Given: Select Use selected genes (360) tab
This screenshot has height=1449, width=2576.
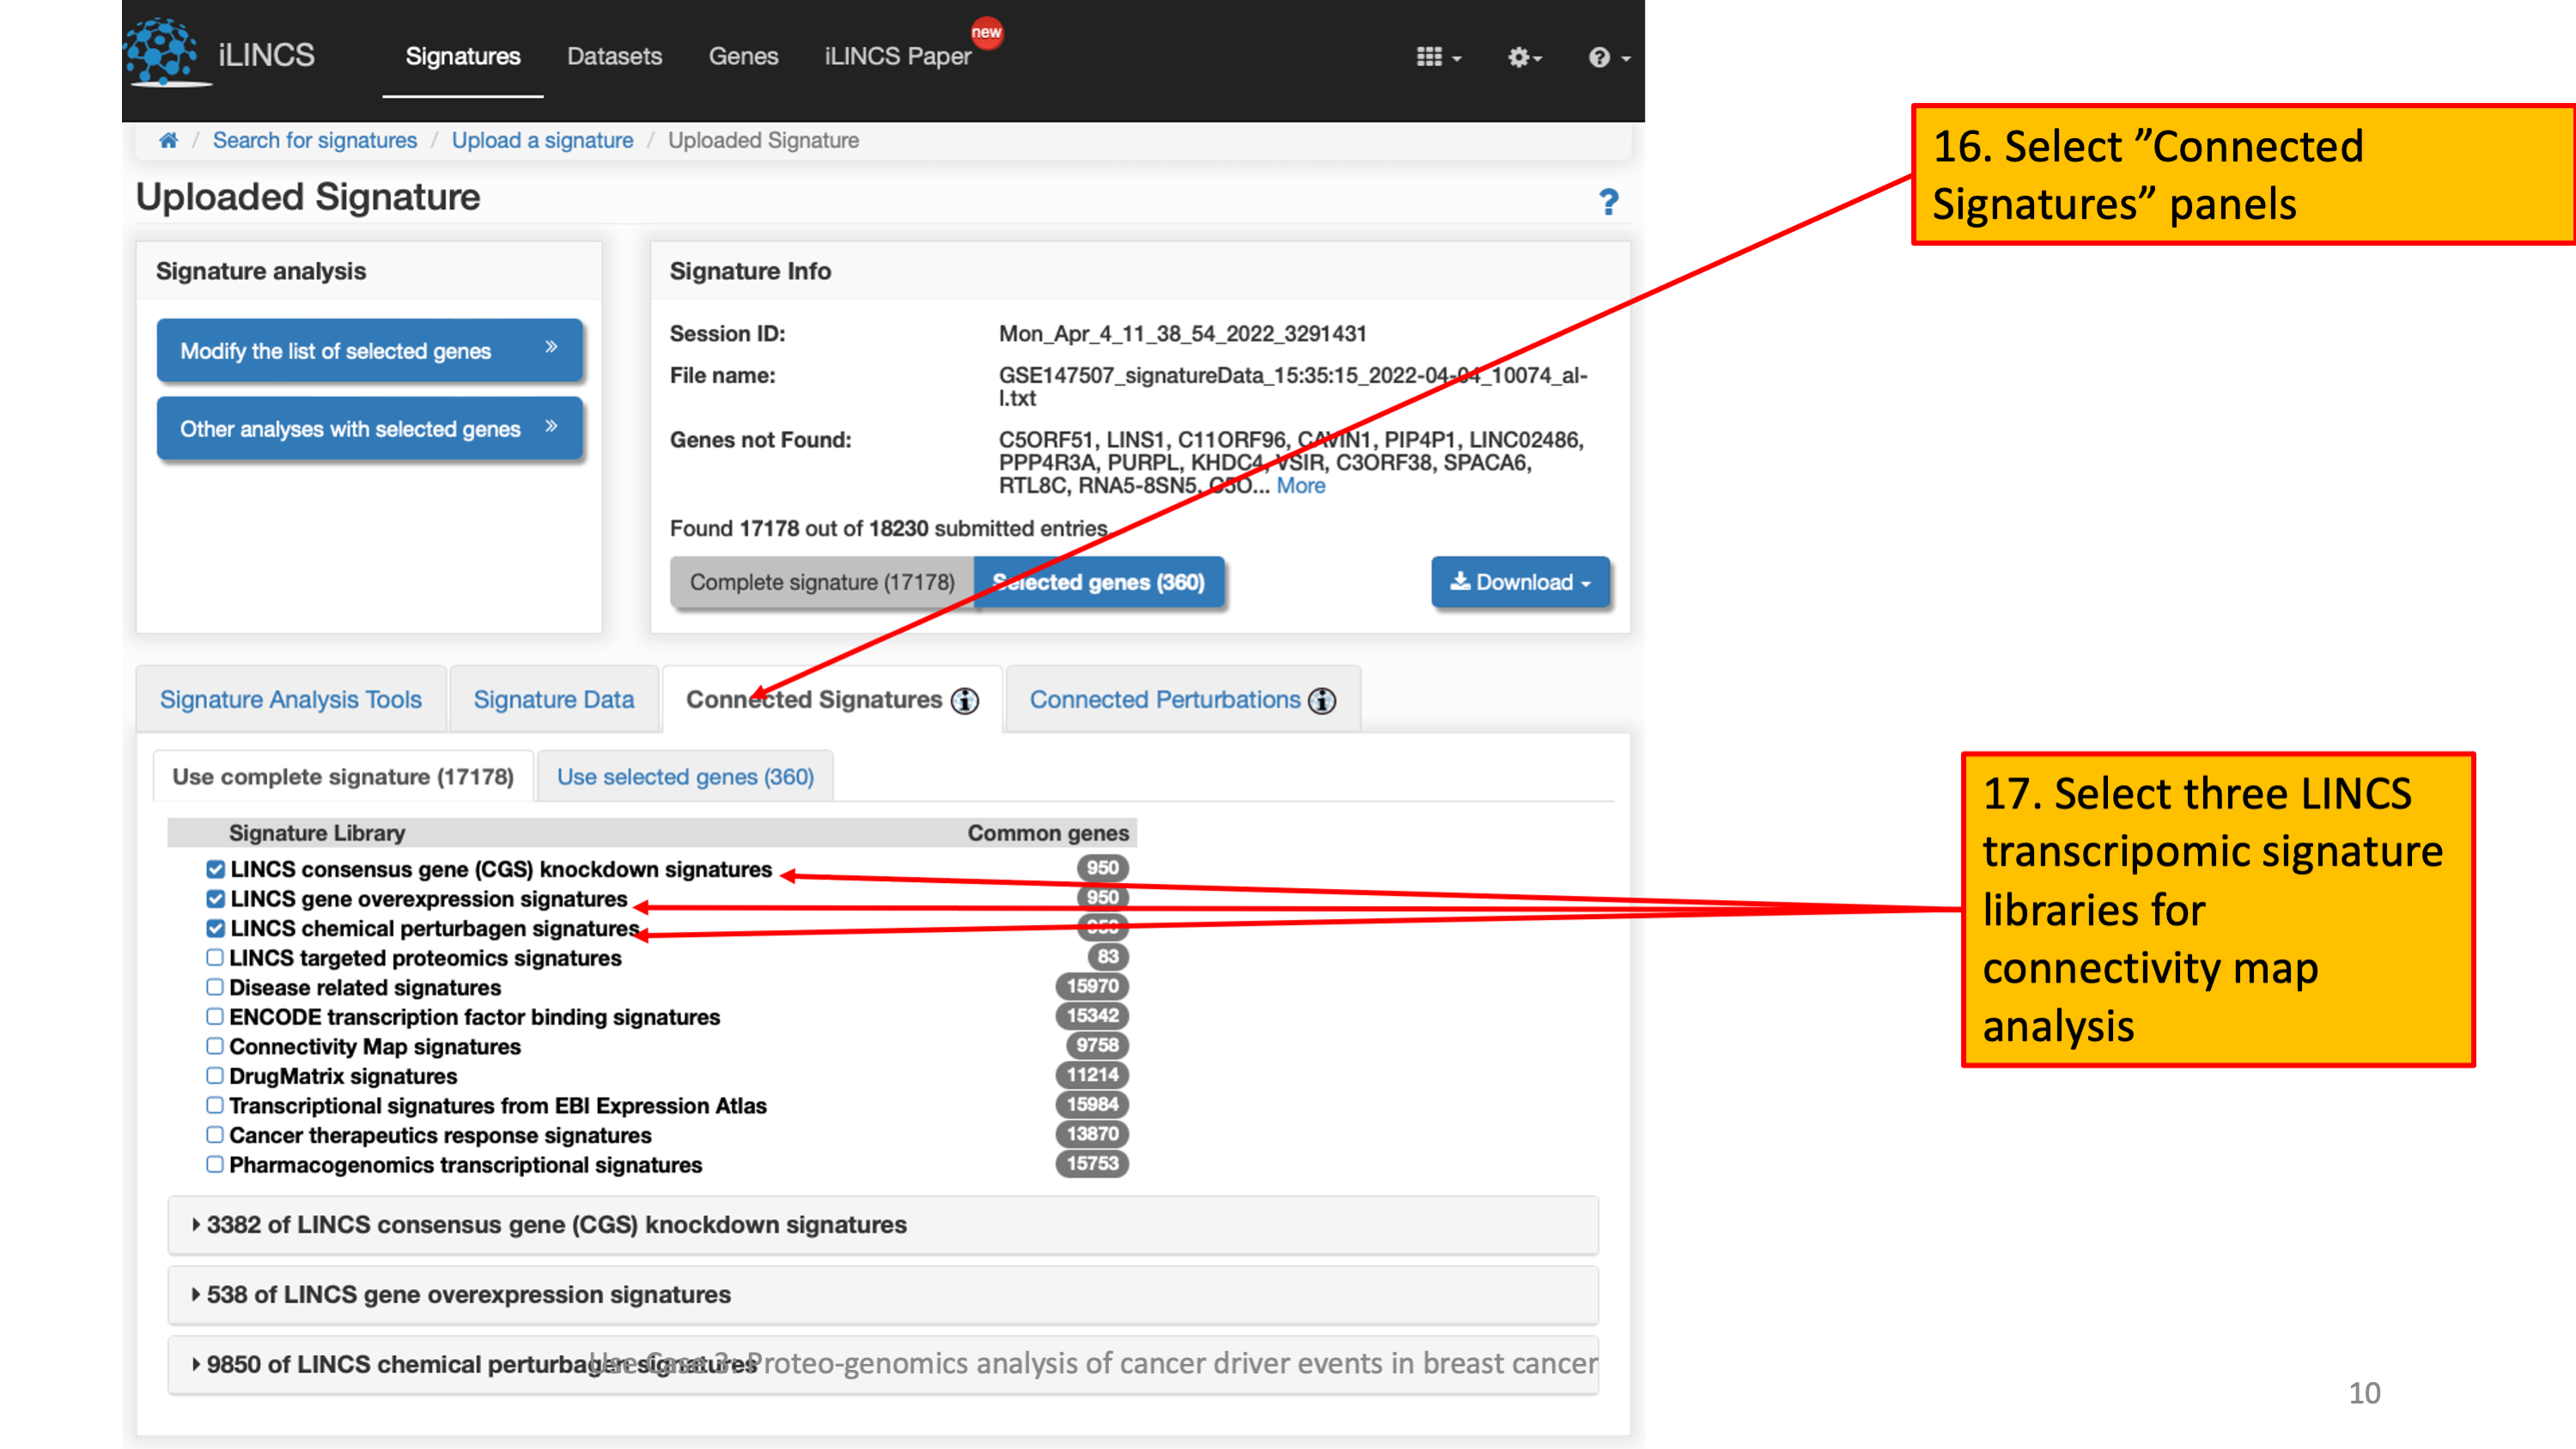Looking at the screenshot, I should click(x=685, y=777).
